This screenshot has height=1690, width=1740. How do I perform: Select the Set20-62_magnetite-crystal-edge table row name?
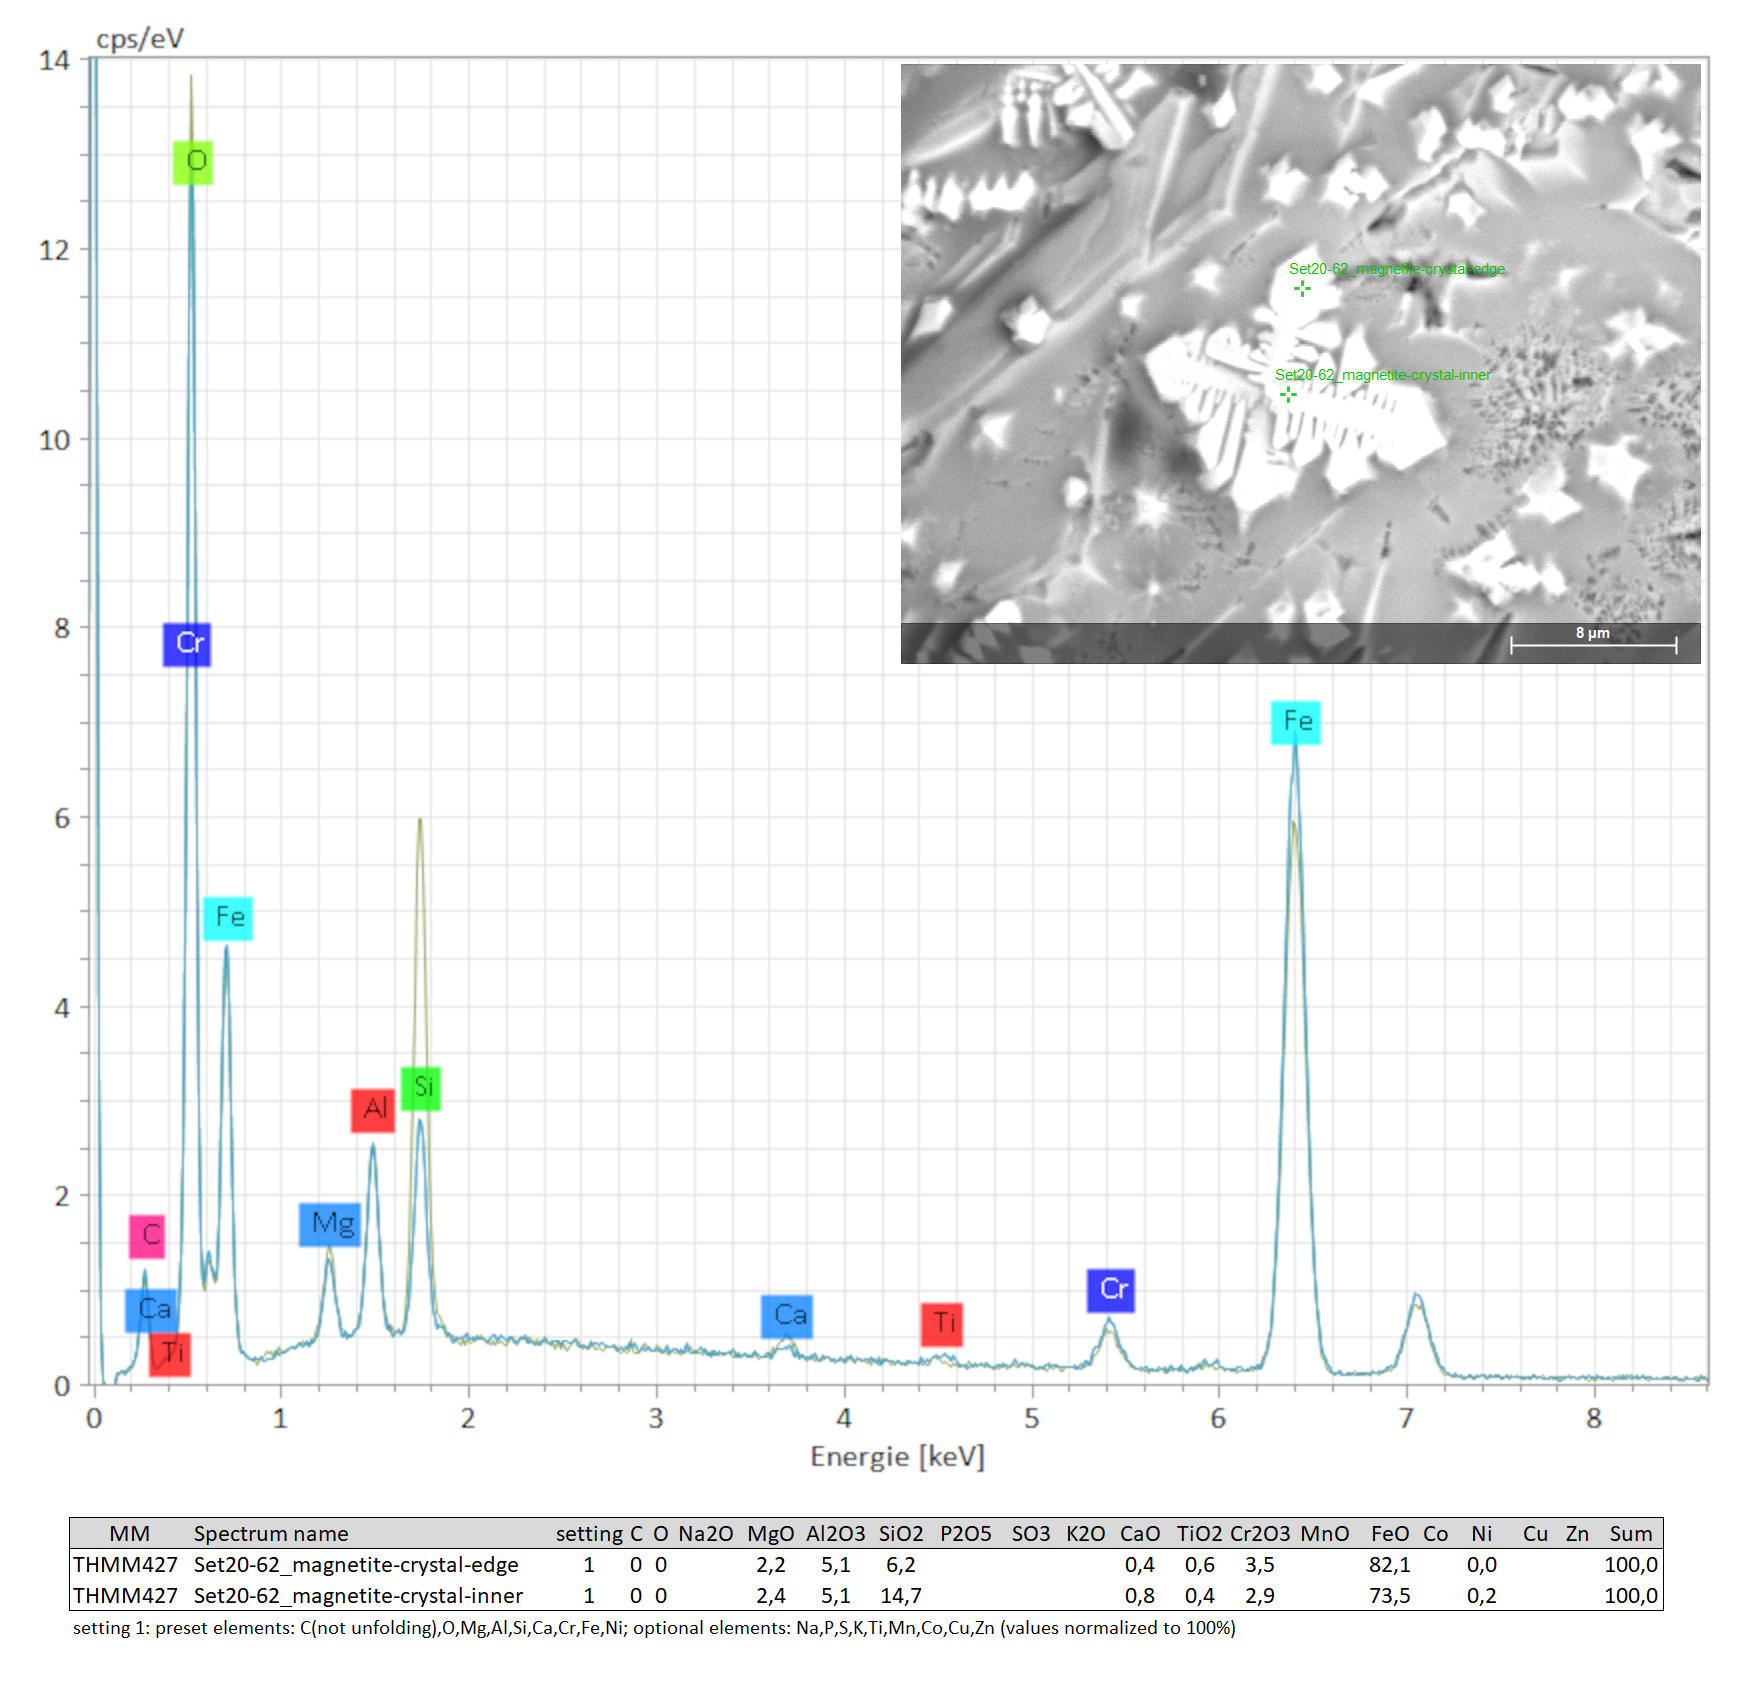pyautogui.click(x=356, y=1565)
